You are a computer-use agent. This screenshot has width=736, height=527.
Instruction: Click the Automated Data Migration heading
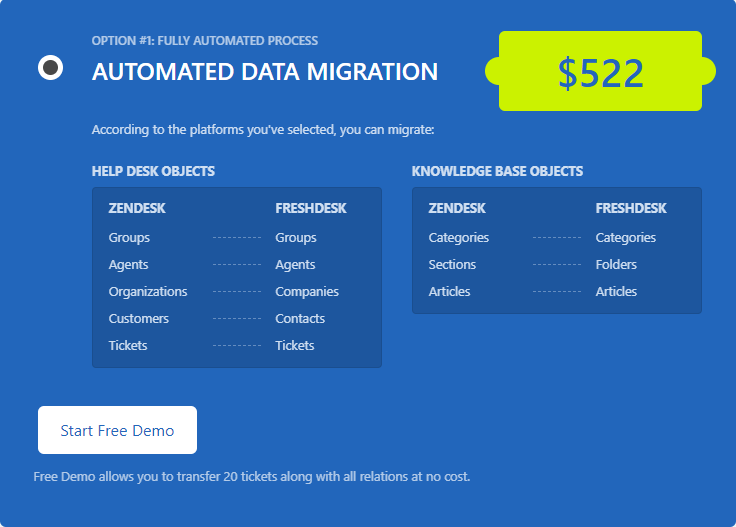pos(265,72)
